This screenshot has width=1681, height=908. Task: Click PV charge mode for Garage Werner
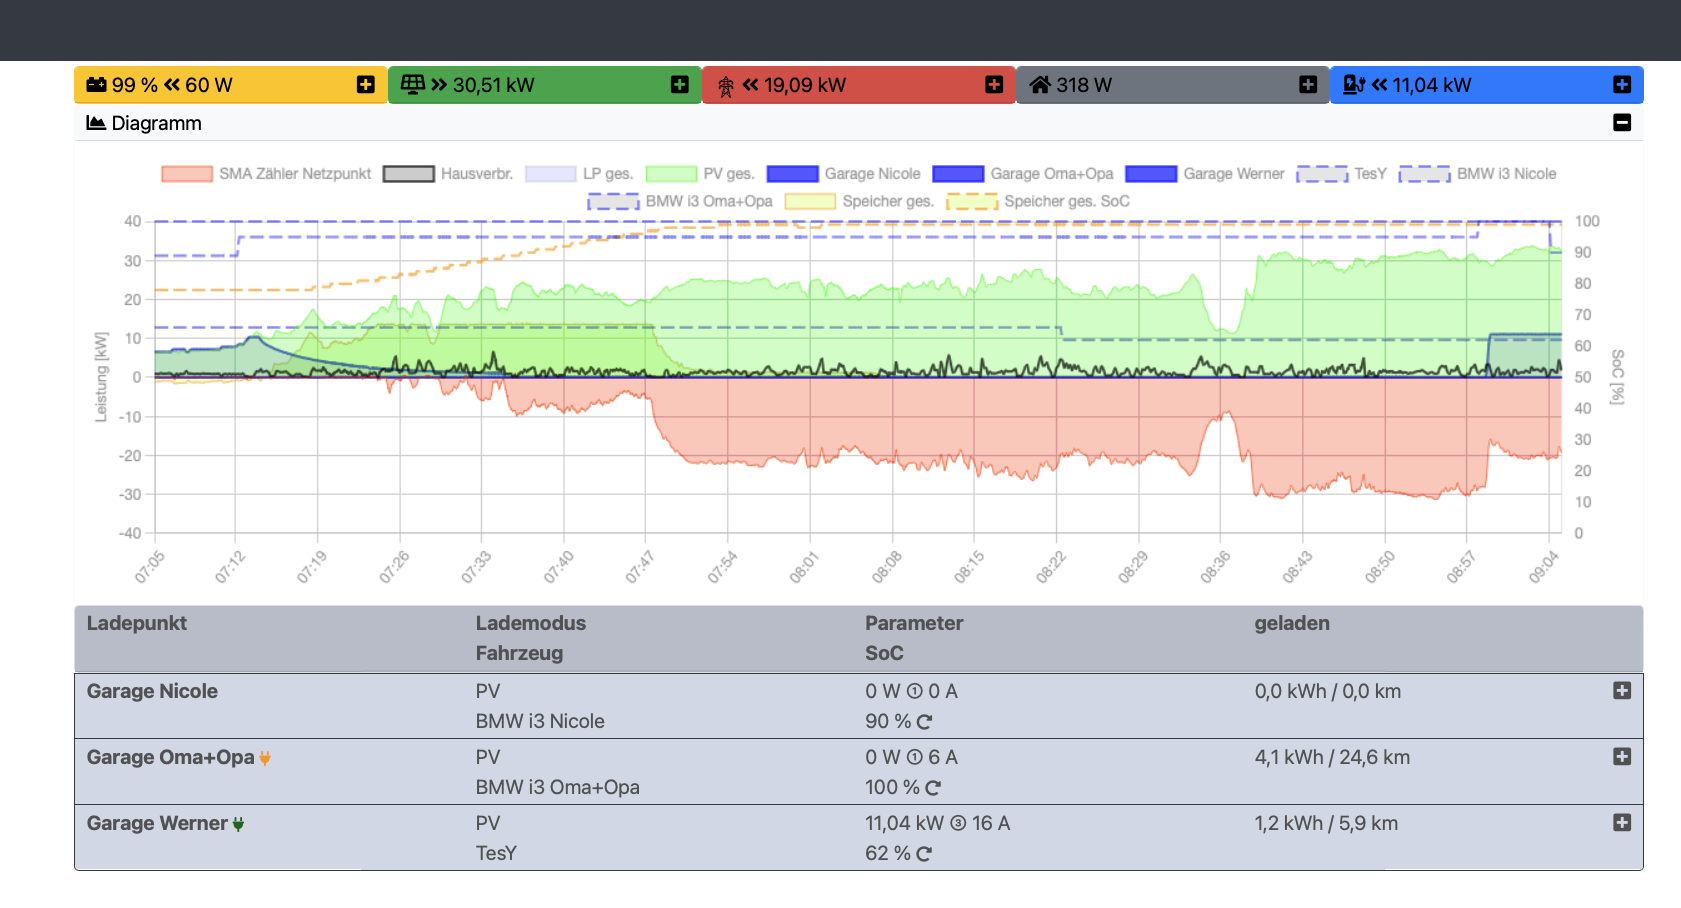(488, 823)
